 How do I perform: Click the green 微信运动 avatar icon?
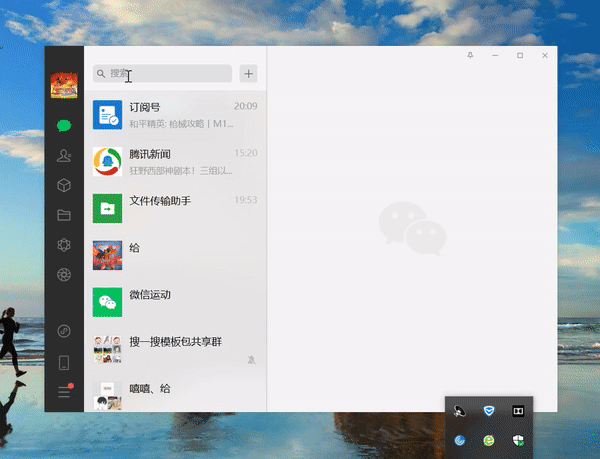point(108,302)
